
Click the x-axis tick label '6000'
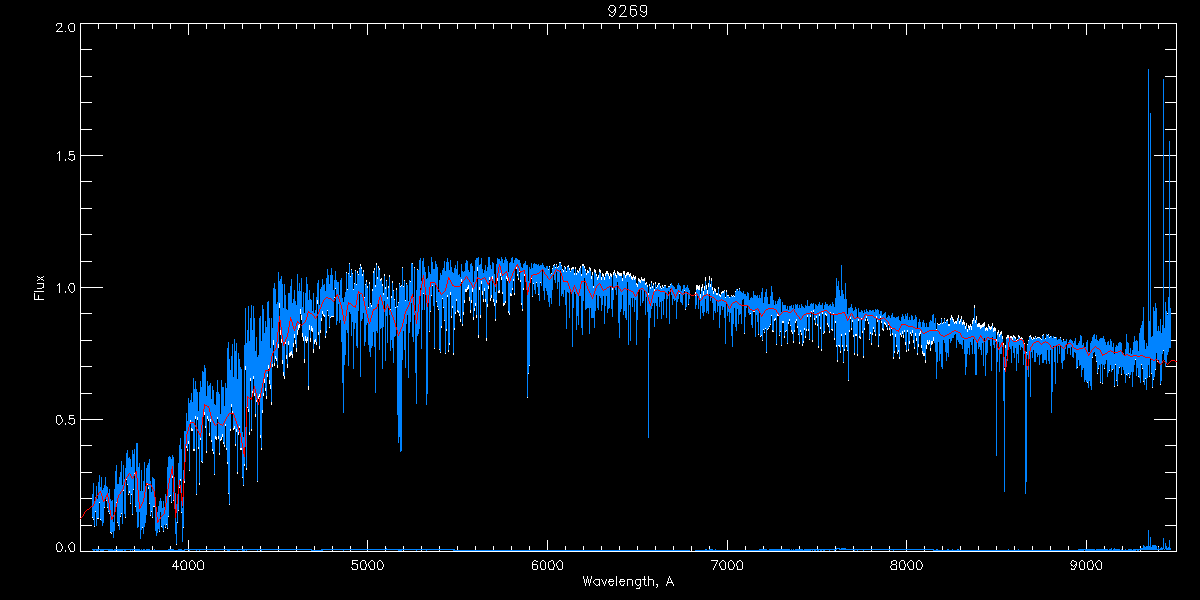(548, 565)
